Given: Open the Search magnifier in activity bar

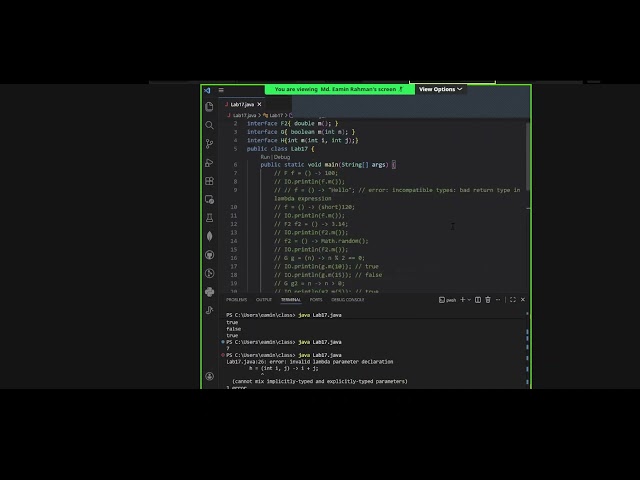Looking at the screenshot, I should (209, 125).
